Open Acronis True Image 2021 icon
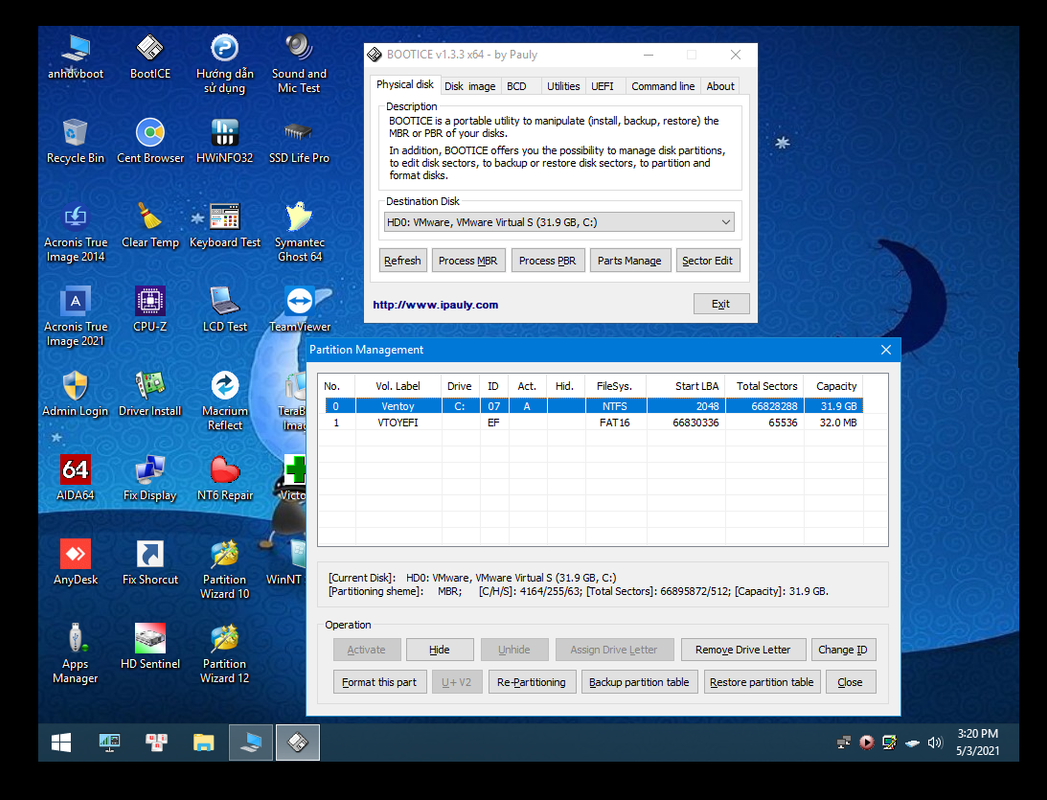This screenshot has height=800, width=1047. [75, 317]
